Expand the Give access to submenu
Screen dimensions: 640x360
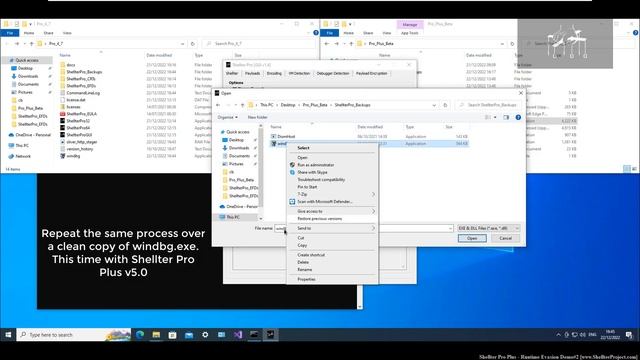(332, 211)
